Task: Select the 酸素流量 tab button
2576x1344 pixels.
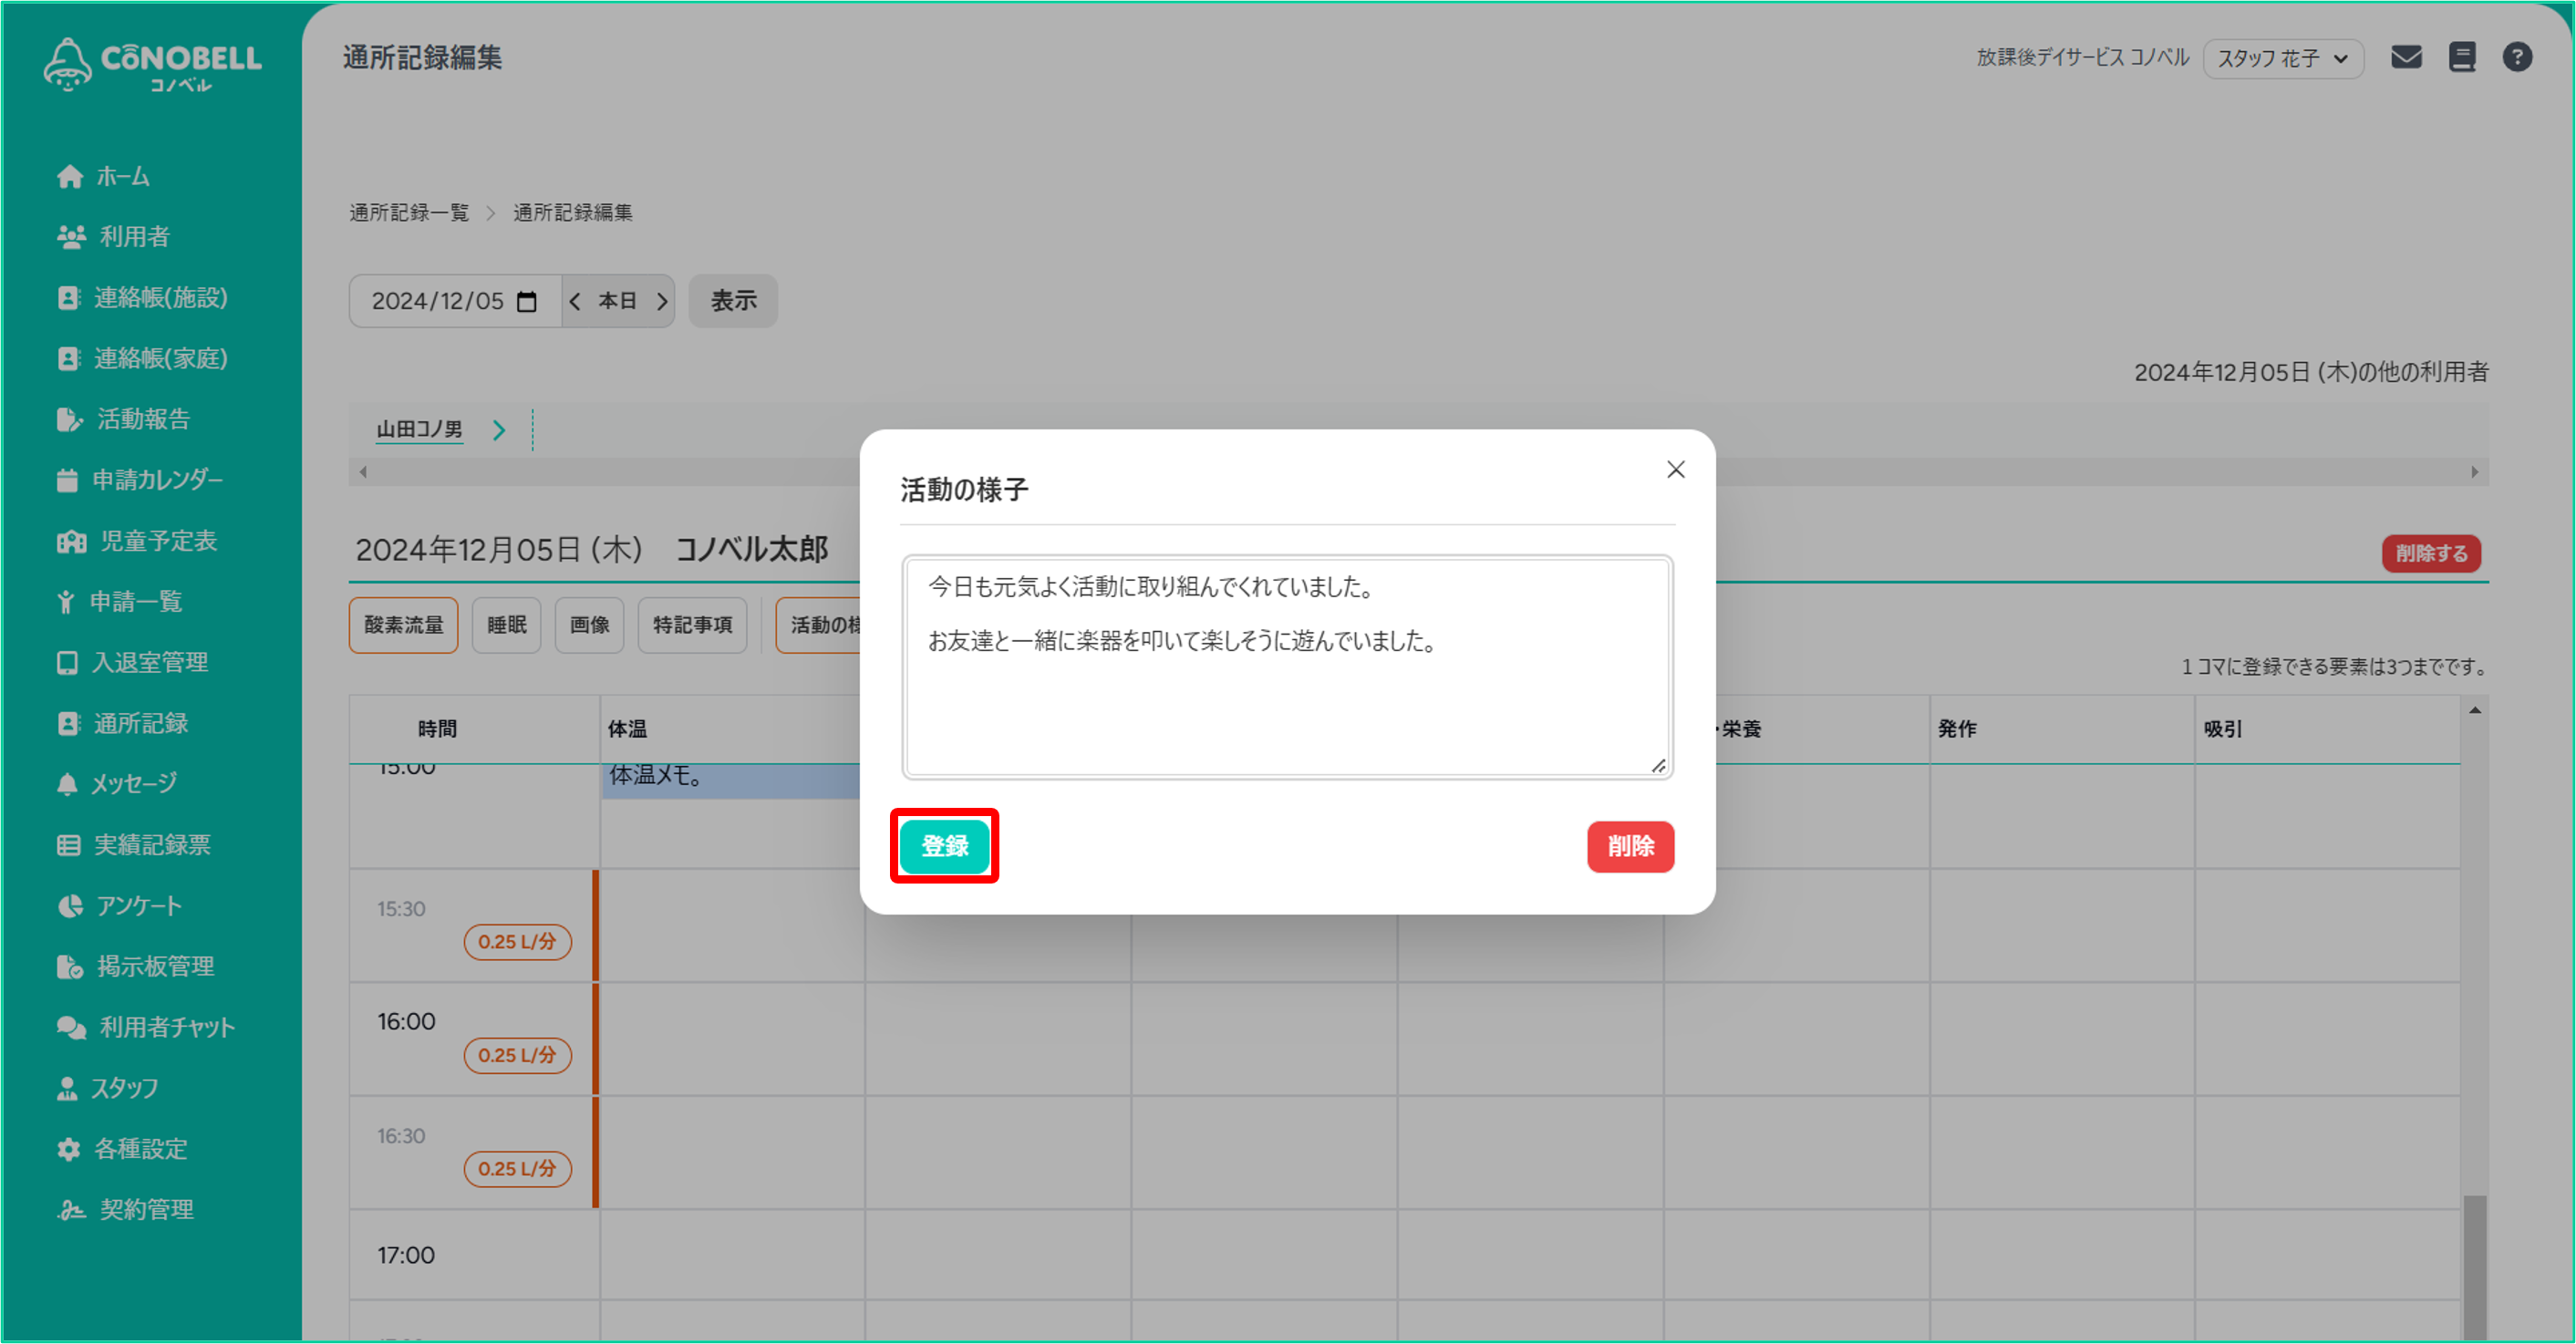Action: coord(403,626)
